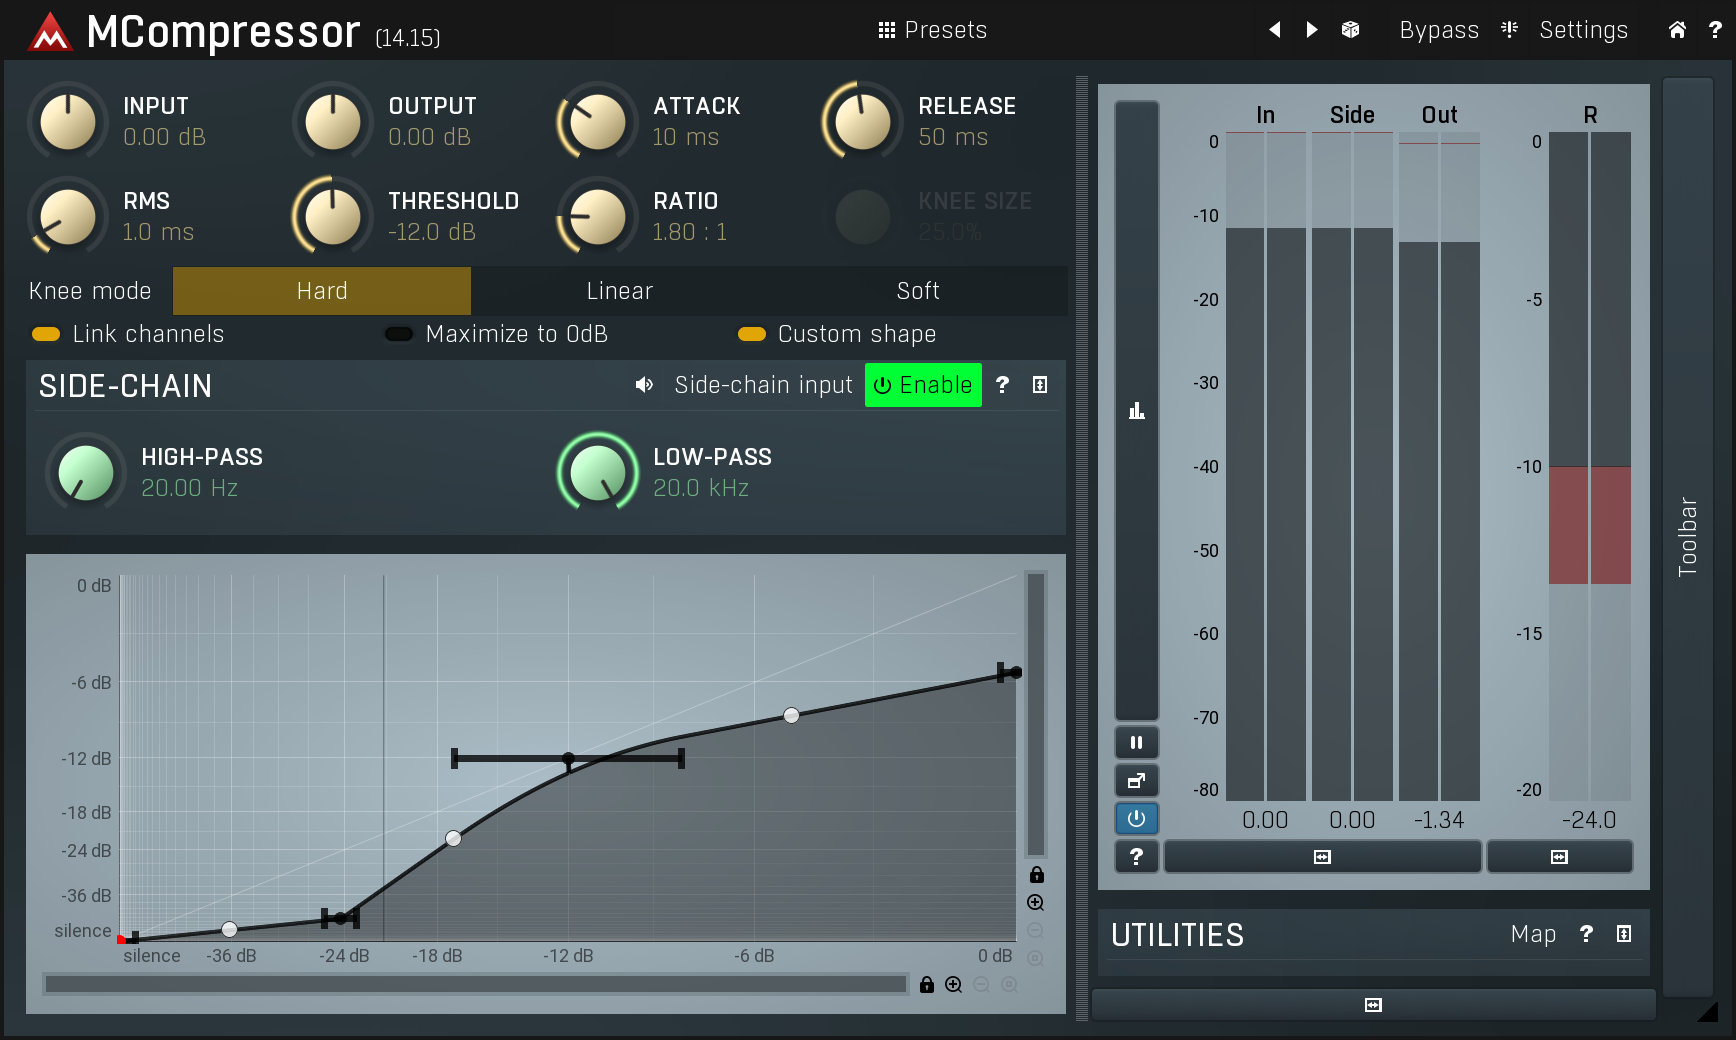Screen dimensions: 1736x1040
Task: Click the home icon in the title bar
Action: [x=1676, y=30]
